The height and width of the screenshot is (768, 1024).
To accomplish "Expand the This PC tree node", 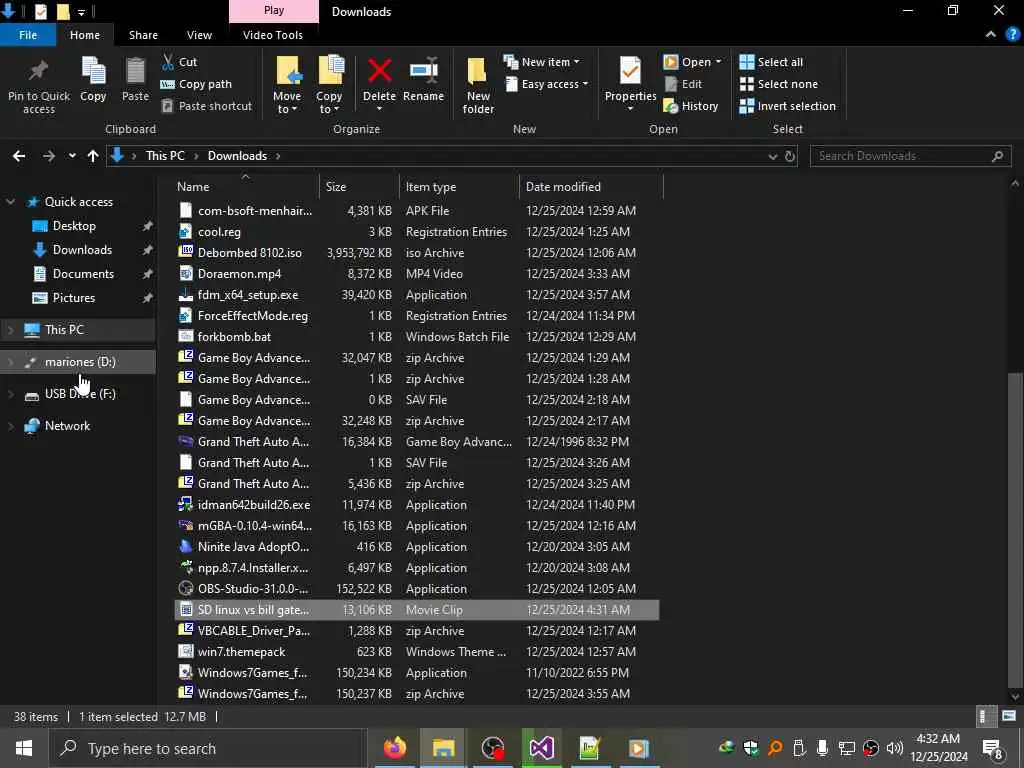I will (10, 330).
